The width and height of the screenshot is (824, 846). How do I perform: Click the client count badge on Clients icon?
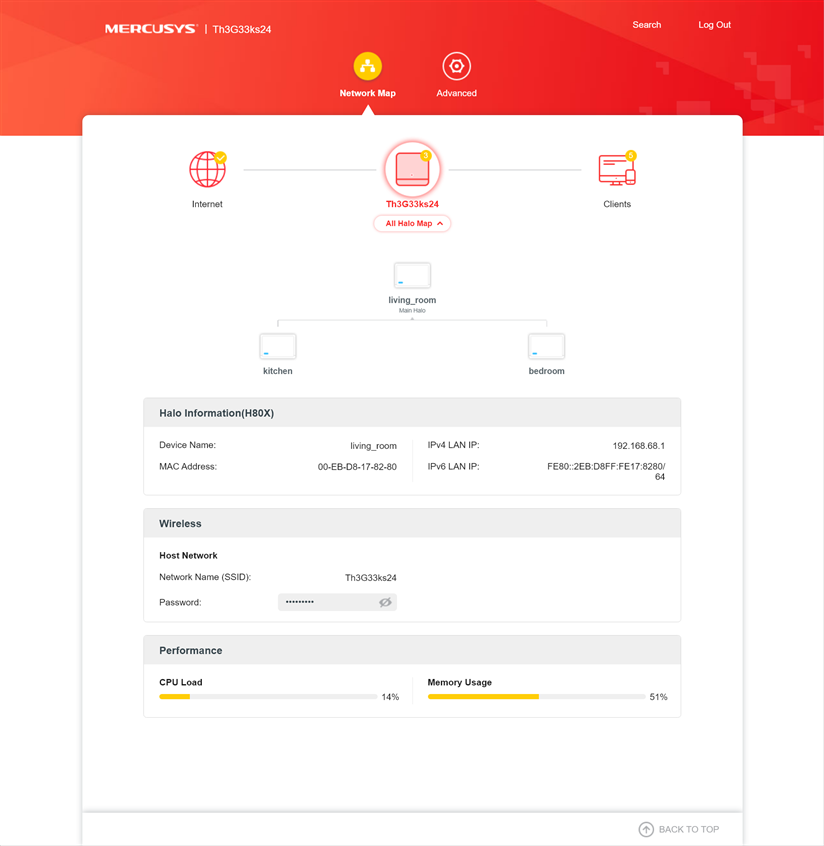coord(630,155)
